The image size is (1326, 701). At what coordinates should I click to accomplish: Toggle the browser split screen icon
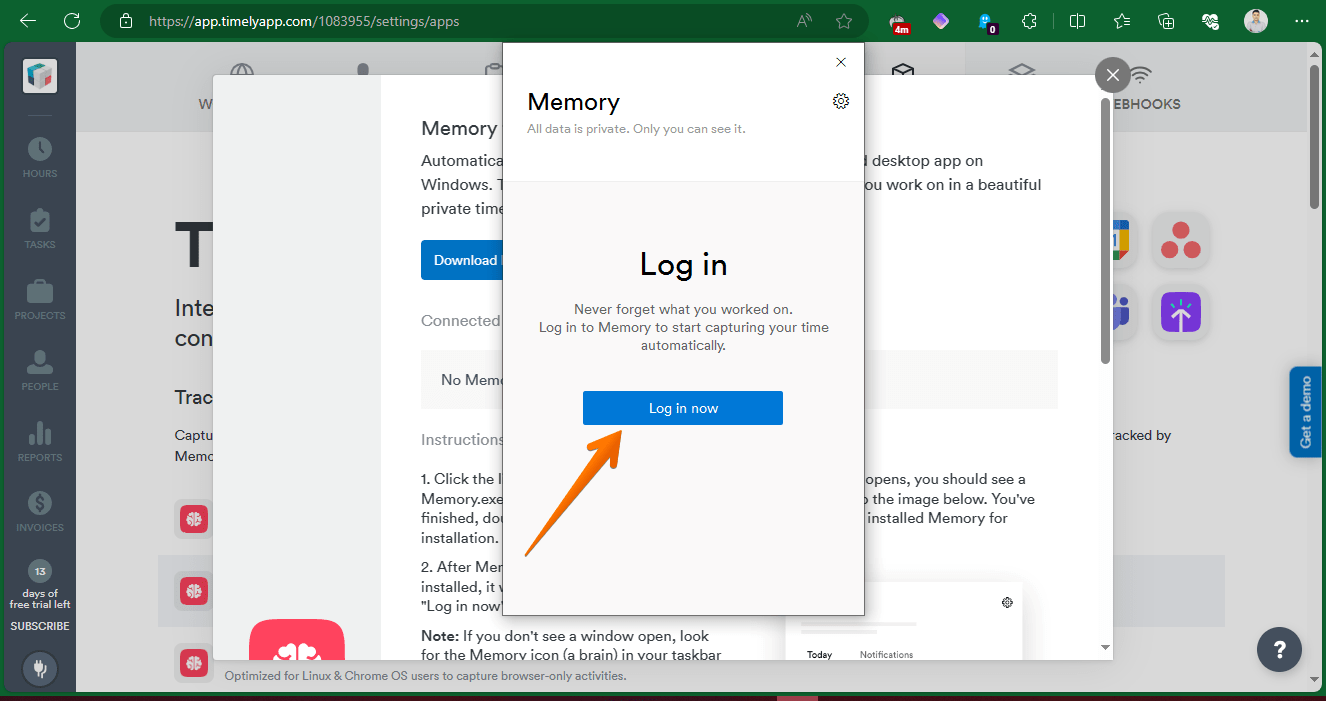[x=1077, y=20]
